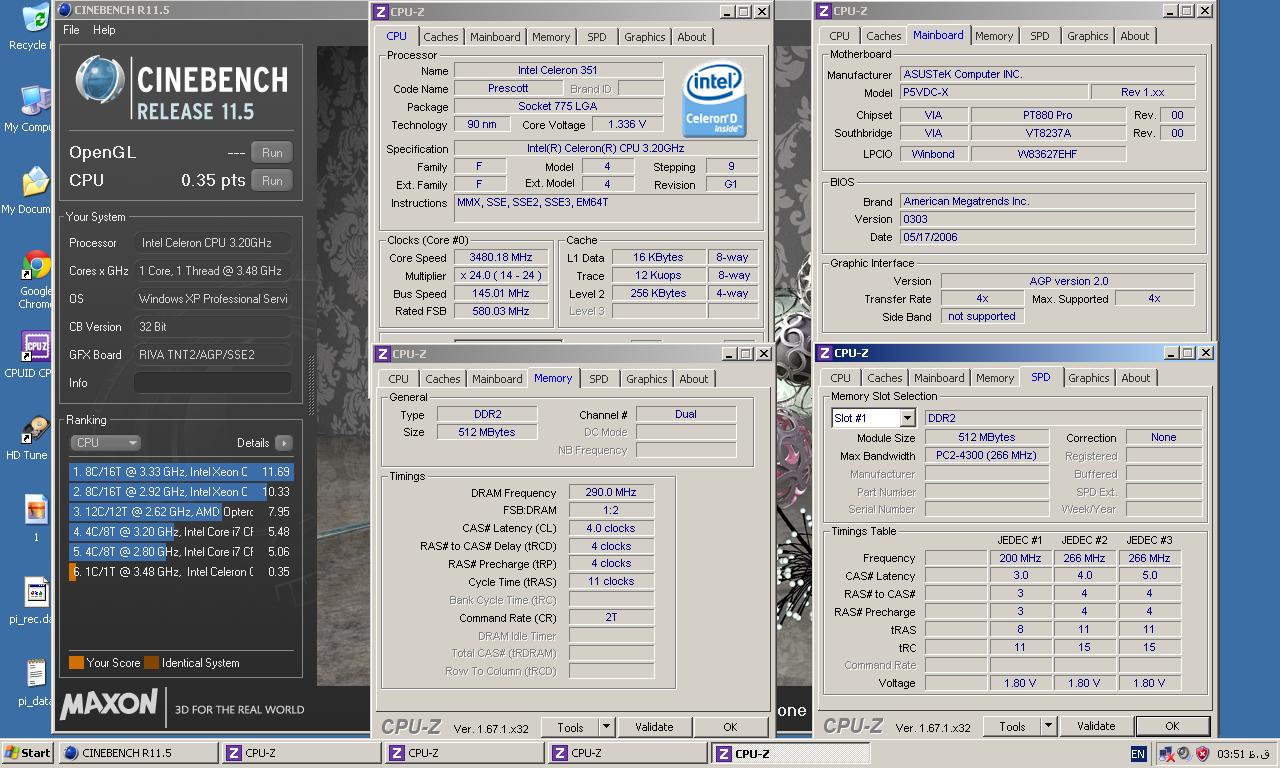The image size is (1280, 768).
Task: Open the Help menu in Cinebench
Action: [104, 30]
